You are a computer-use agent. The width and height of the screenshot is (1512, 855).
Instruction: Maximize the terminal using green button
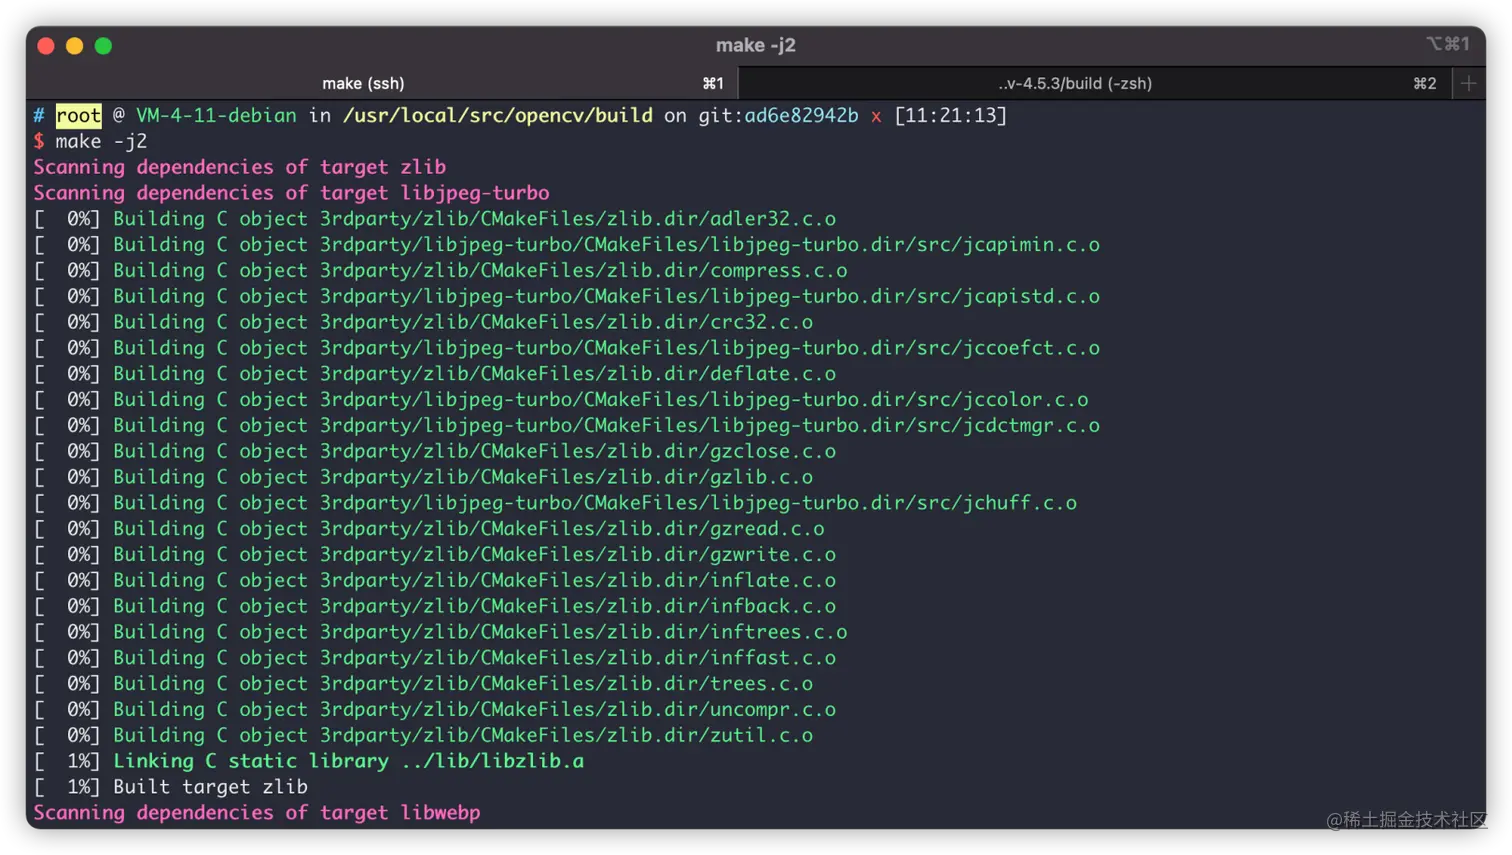[103, 45]
